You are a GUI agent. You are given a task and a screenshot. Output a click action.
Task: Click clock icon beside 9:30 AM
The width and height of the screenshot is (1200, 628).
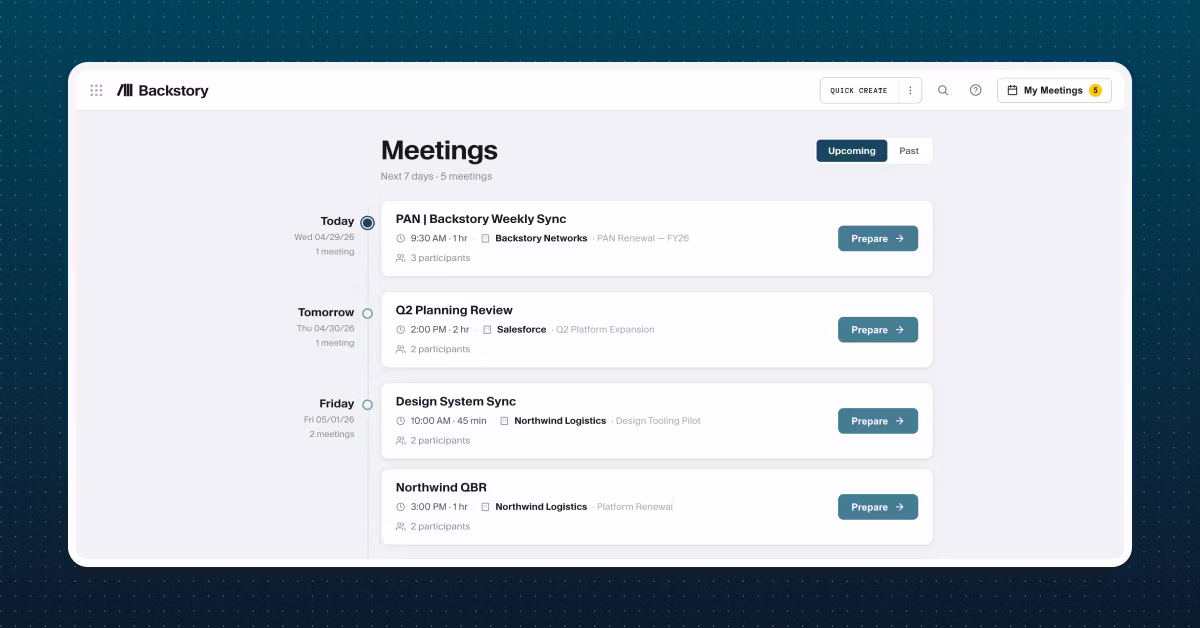pyautogui.click(x=401, y=239)
